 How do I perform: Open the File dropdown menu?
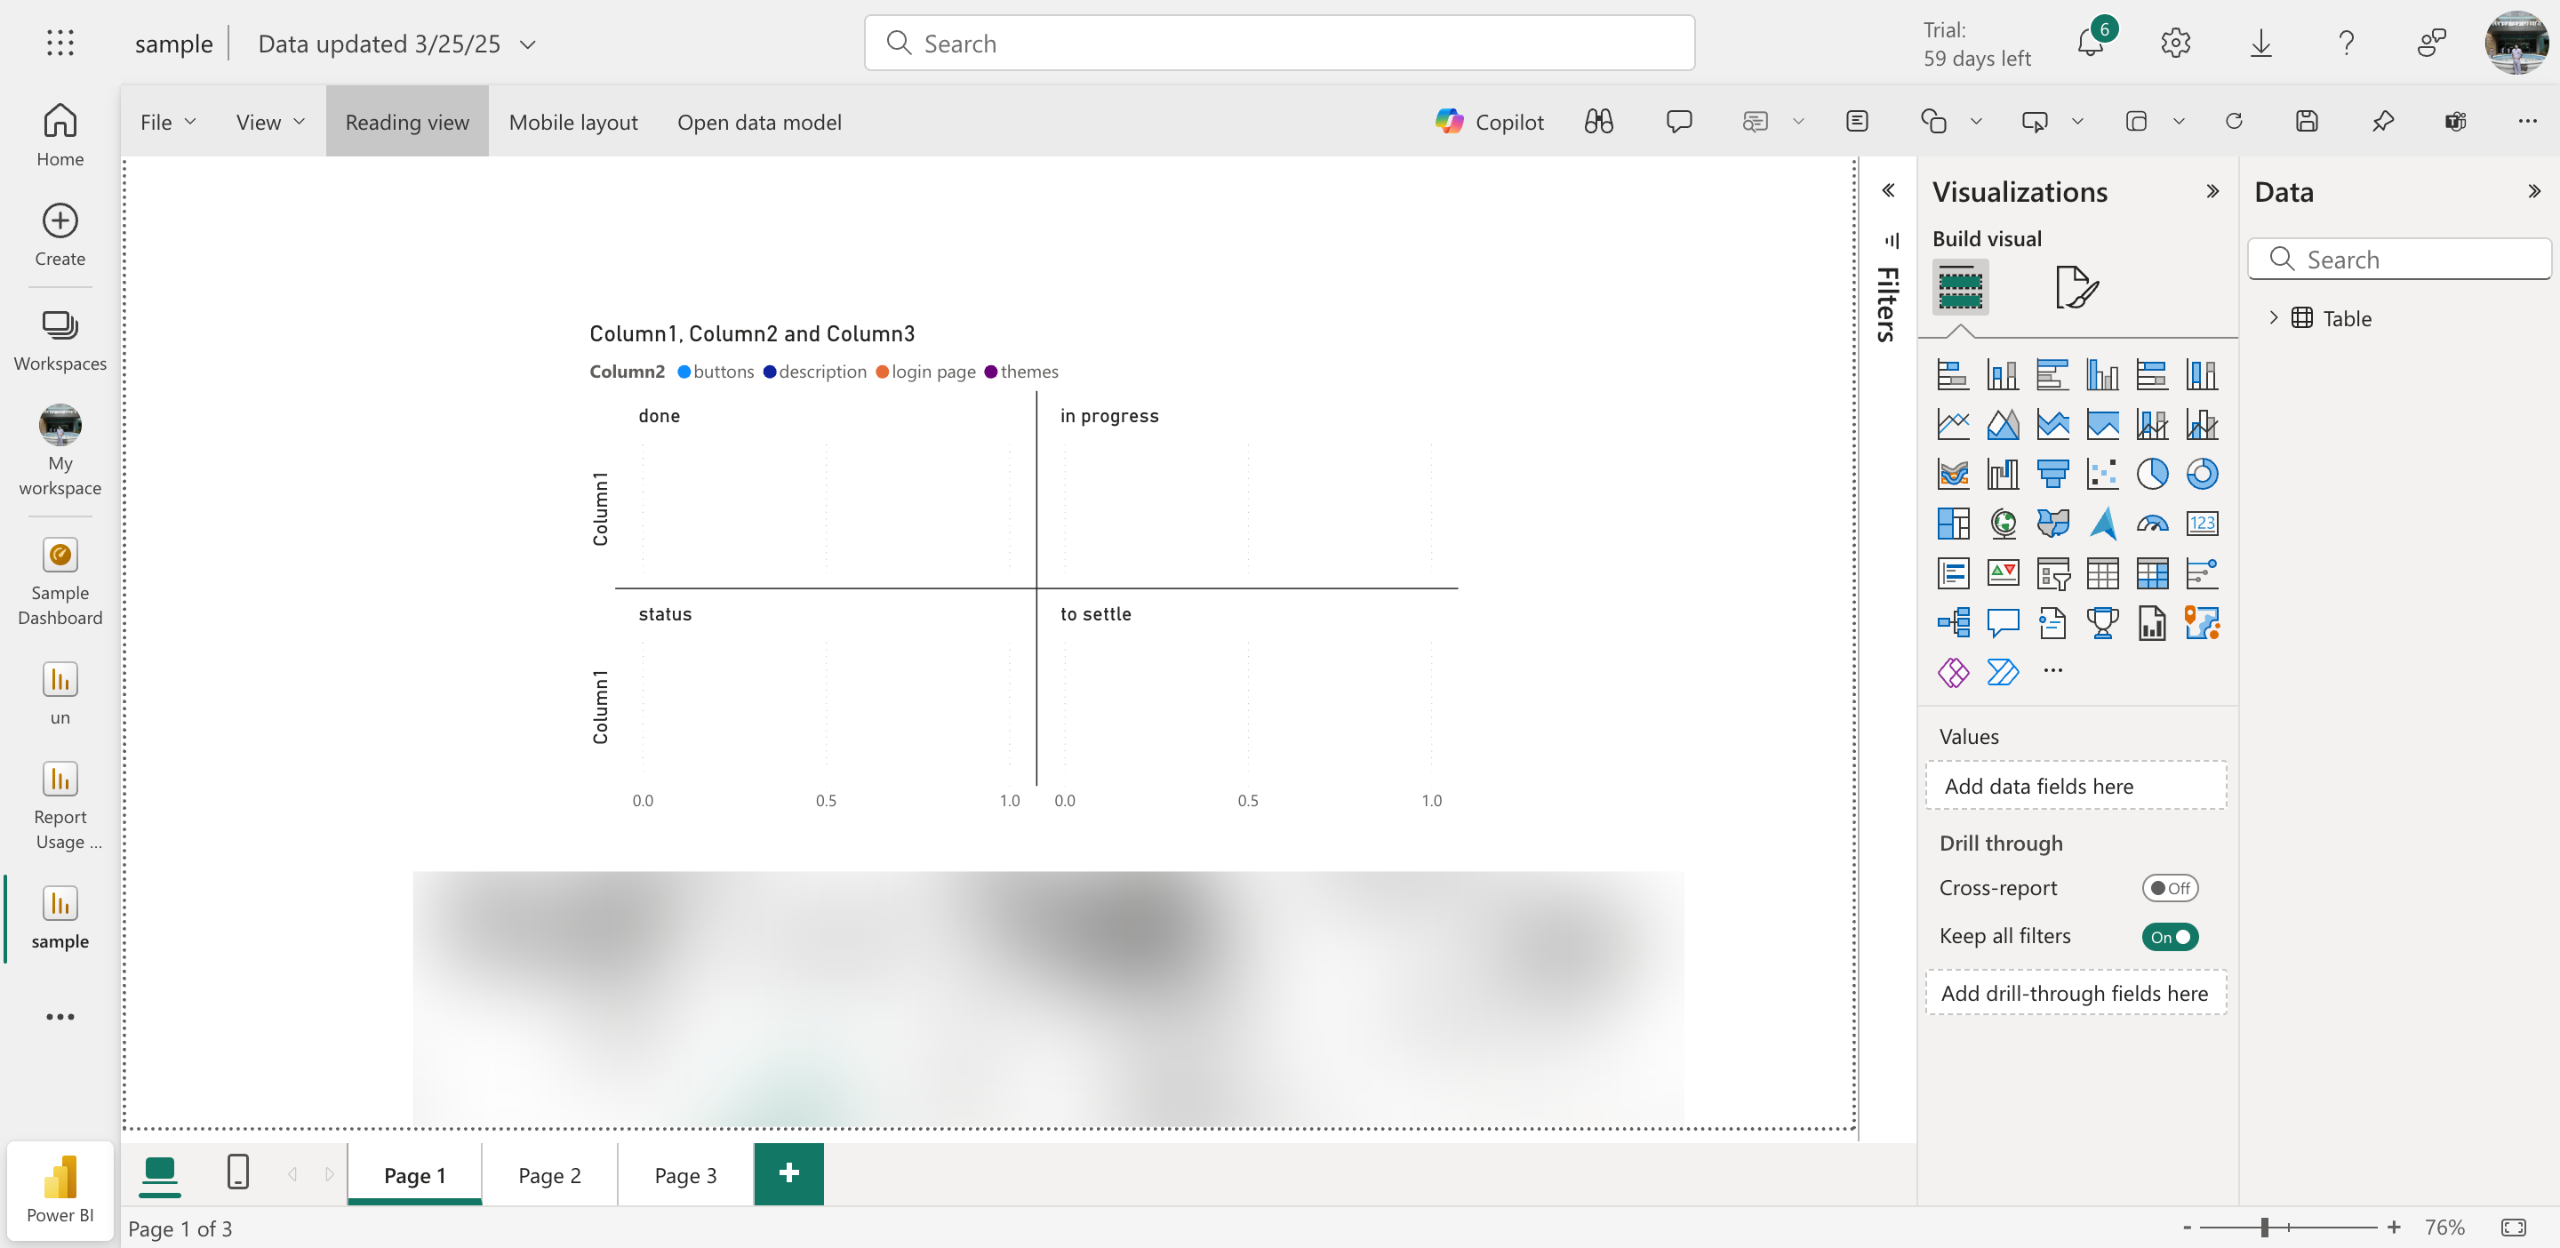(167, 122)
